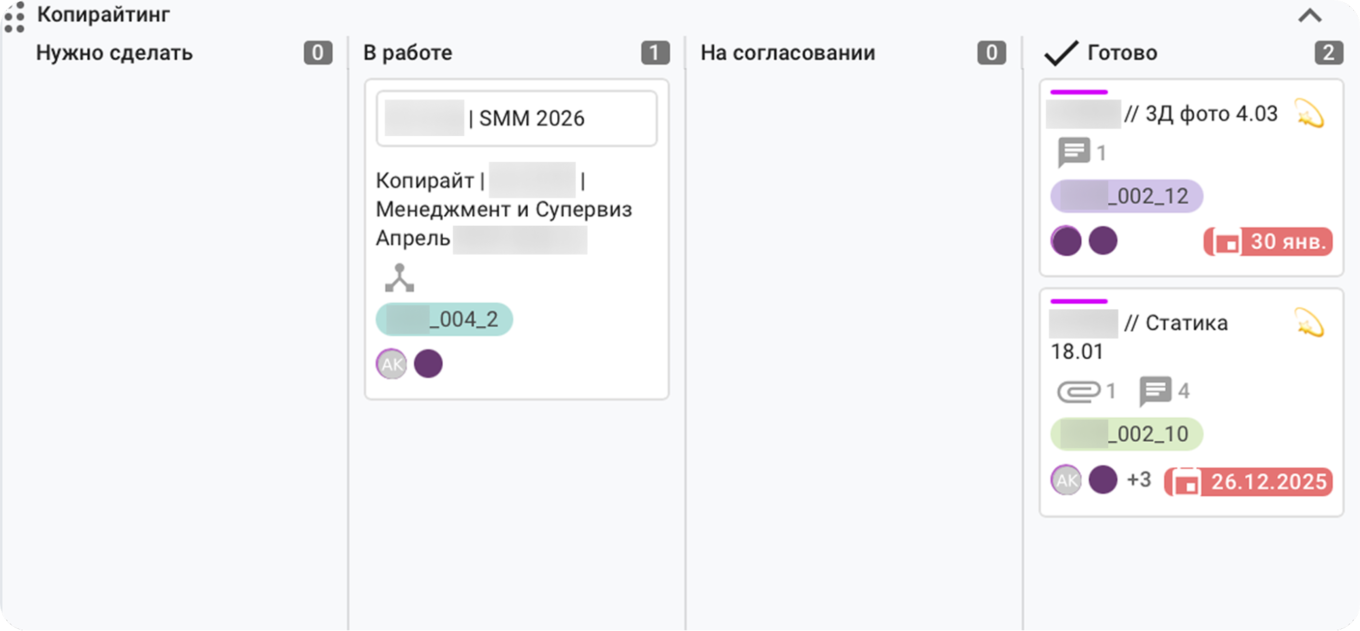
Task: Click the Нужно сделать count badge
Action: (x=318, y=53)
